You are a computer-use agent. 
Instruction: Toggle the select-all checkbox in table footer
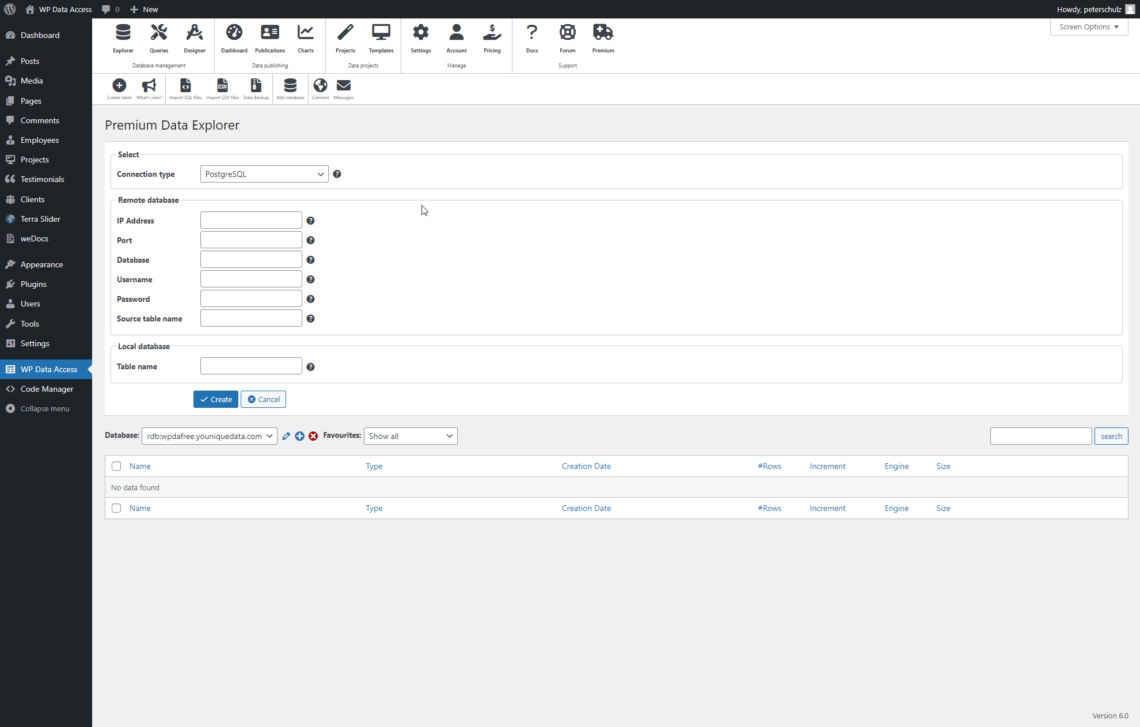117,508
